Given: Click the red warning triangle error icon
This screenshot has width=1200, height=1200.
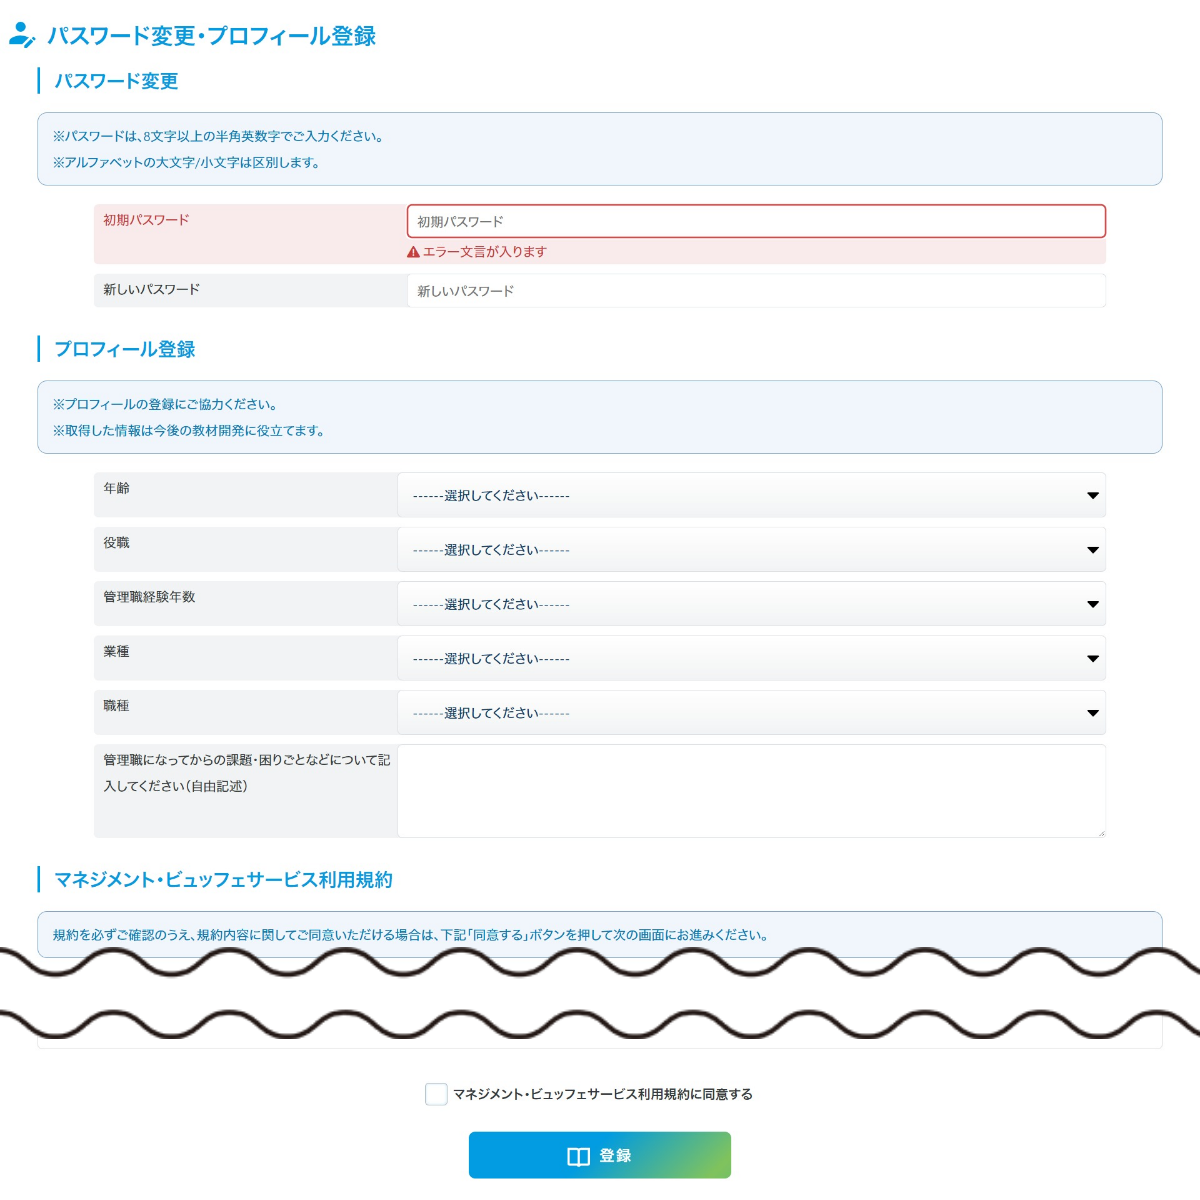Looking at the screenshot, I should [413, 252].
